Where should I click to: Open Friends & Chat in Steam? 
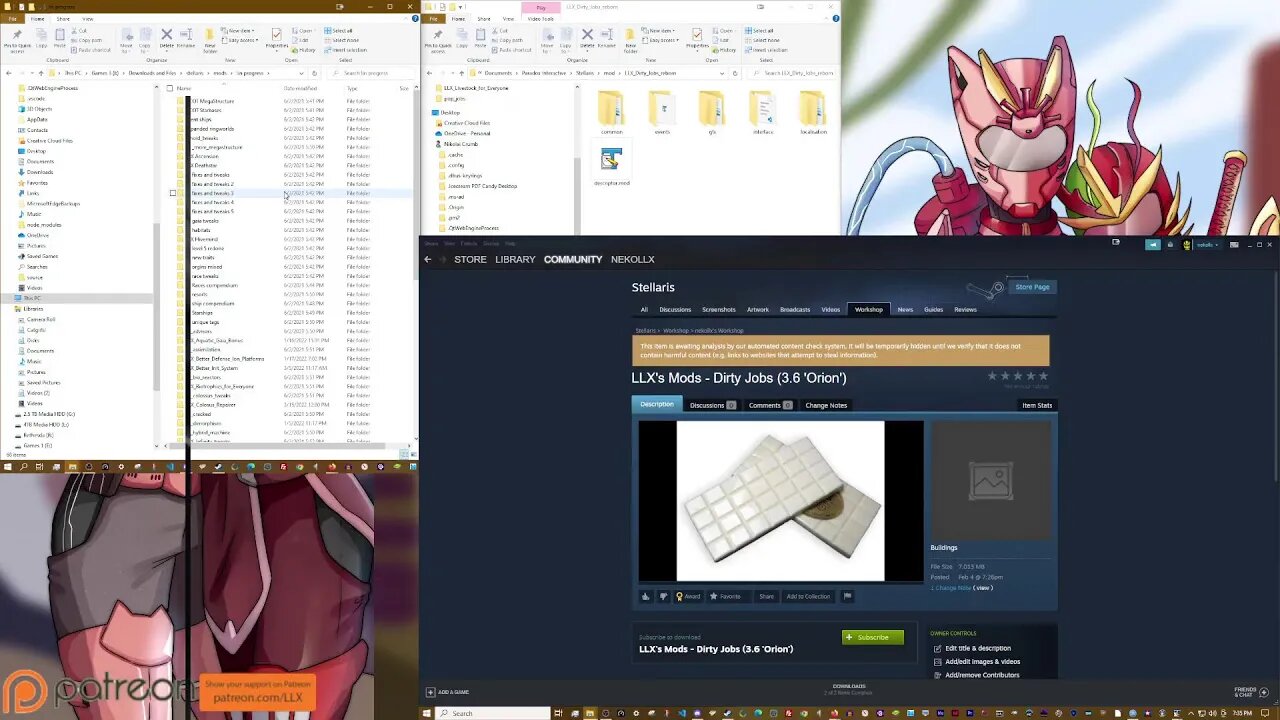click(x=1245, y=691)
